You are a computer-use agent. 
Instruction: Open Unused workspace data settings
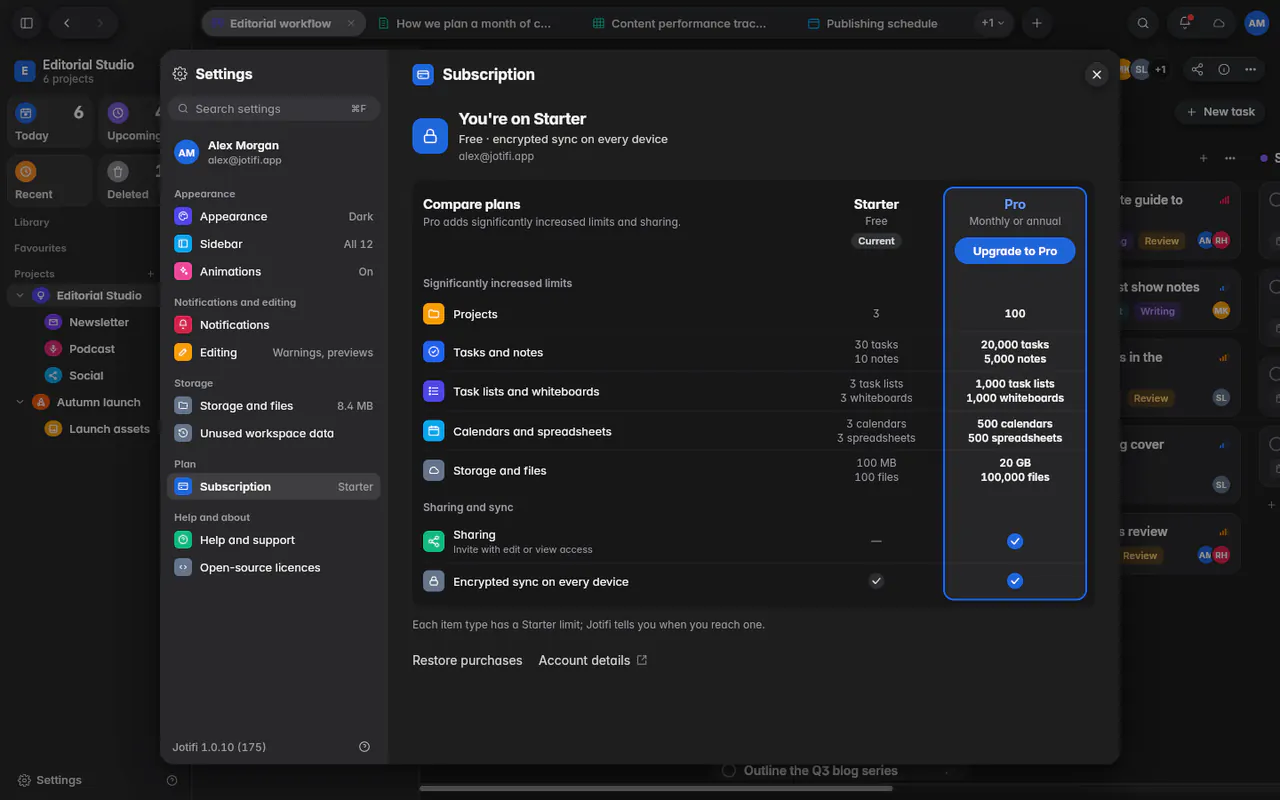[273, 434]
